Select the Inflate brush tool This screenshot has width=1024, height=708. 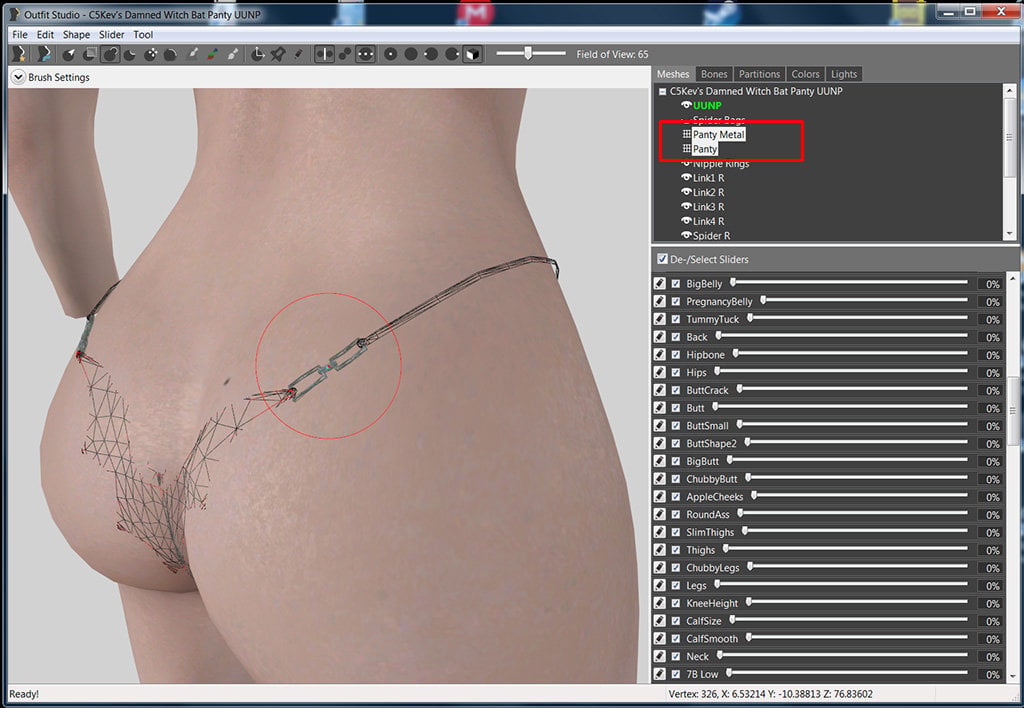[x=110, y=54]
